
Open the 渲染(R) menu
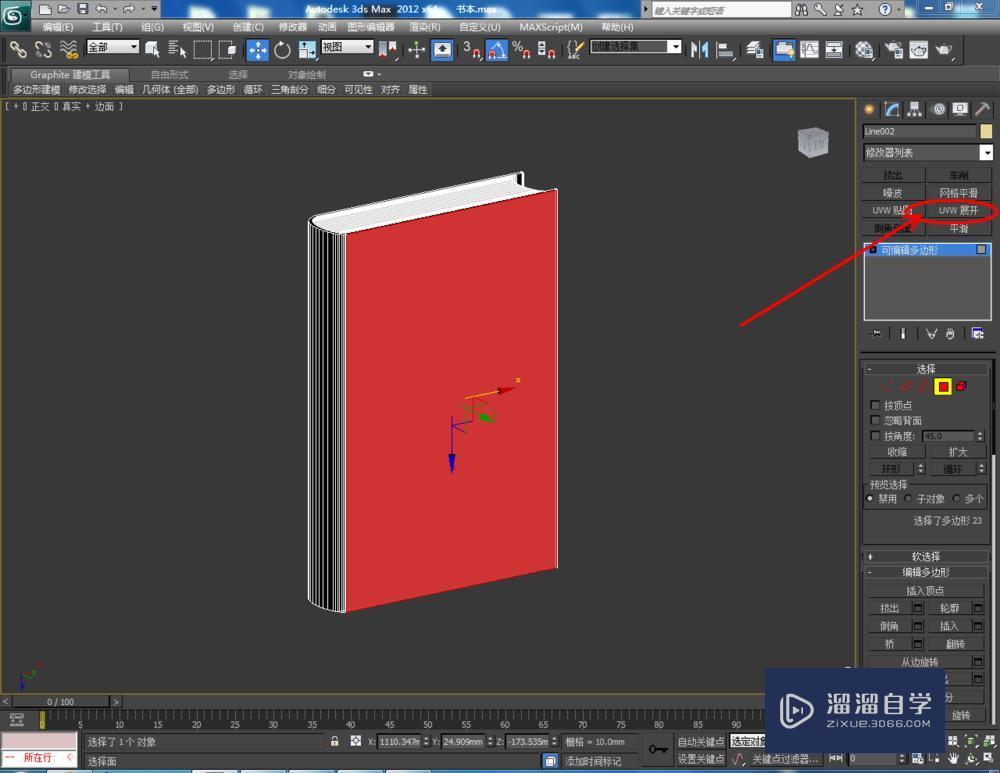425,27
